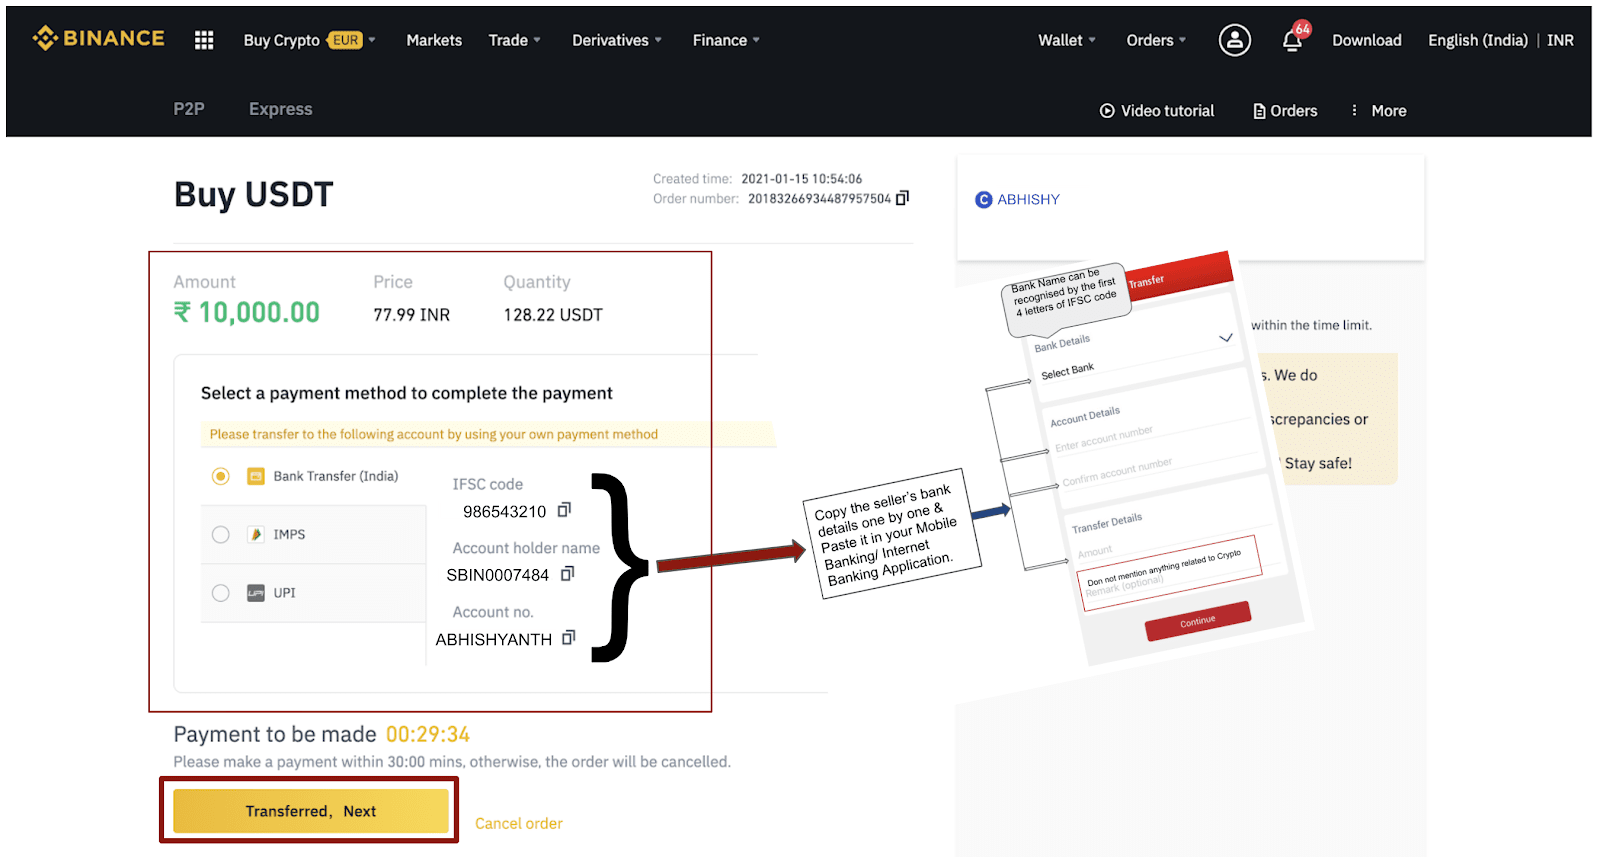Open the More options menu
Viewport: 1600px width, 857px height.
tap(1388, 111)
